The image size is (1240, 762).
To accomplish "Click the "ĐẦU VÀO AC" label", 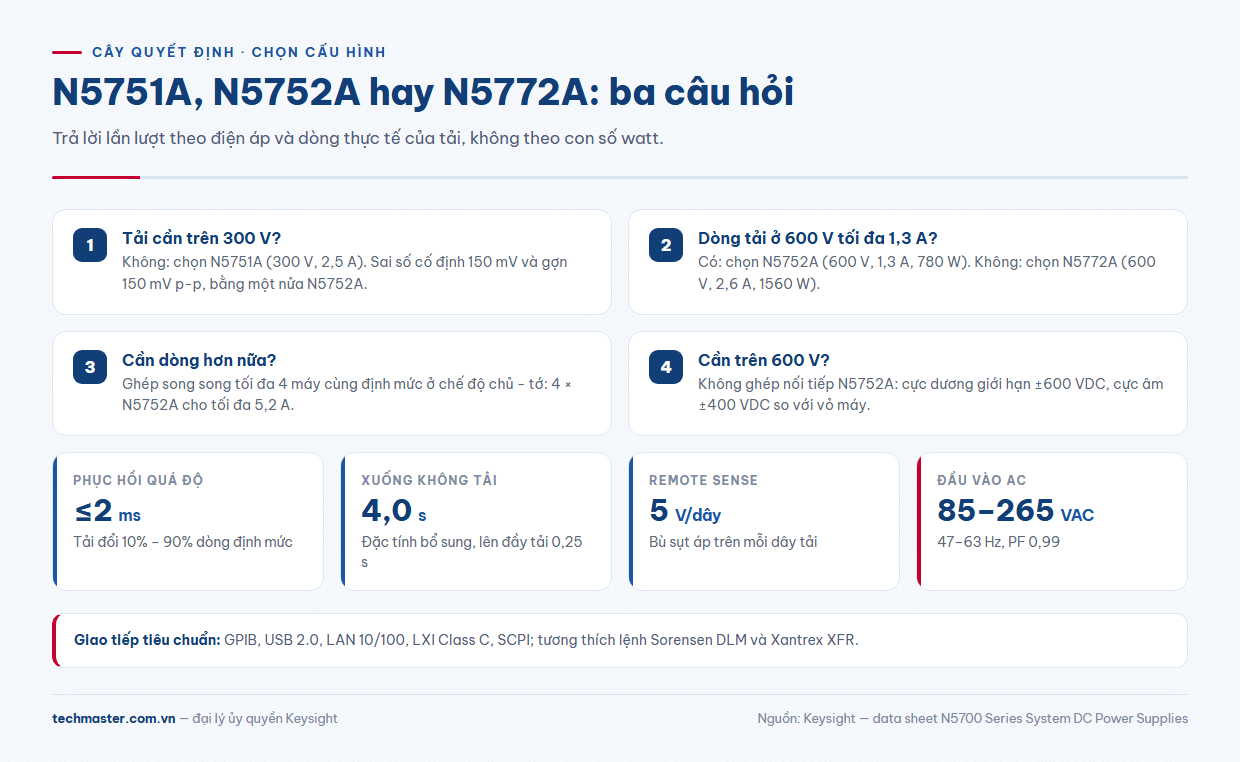I will 982,480.
